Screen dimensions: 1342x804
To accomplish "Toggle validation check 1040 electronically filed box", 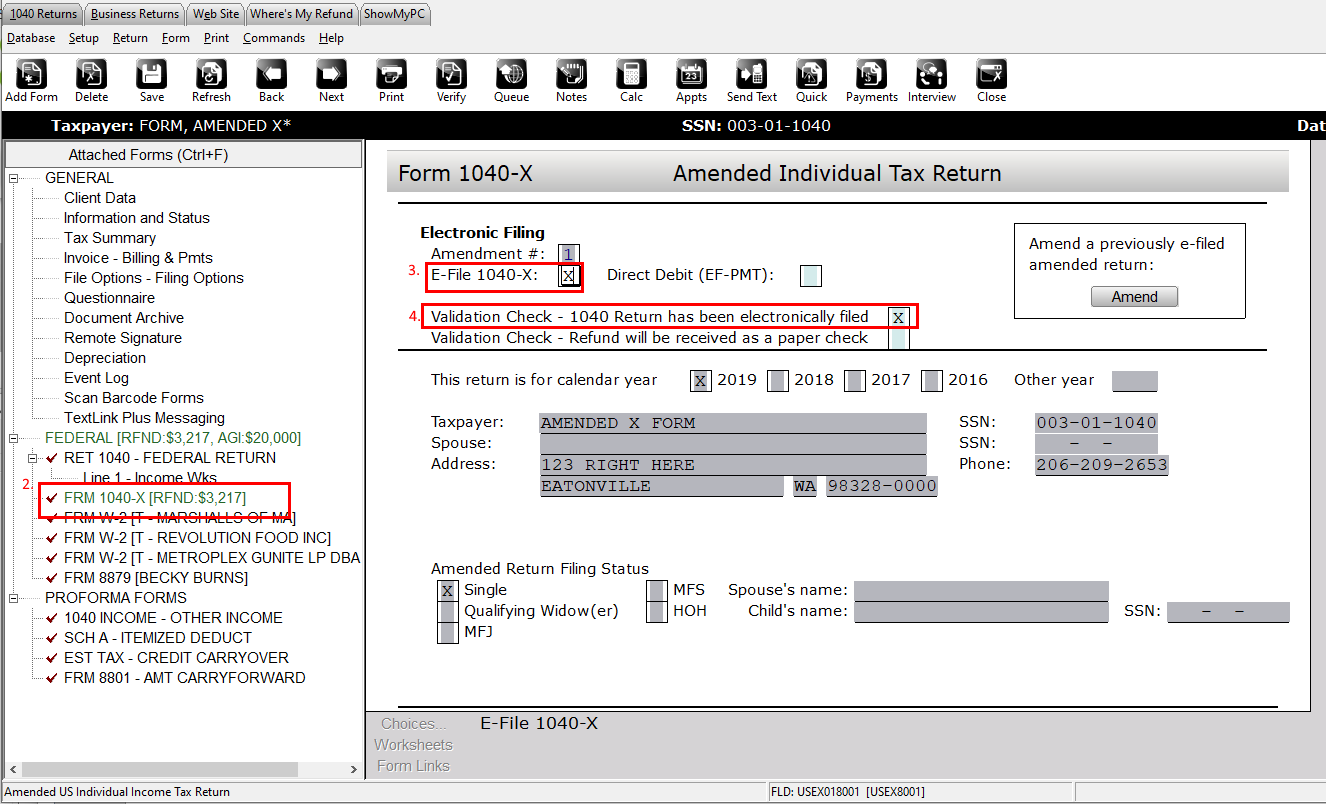I will click(x=899, y=317).
